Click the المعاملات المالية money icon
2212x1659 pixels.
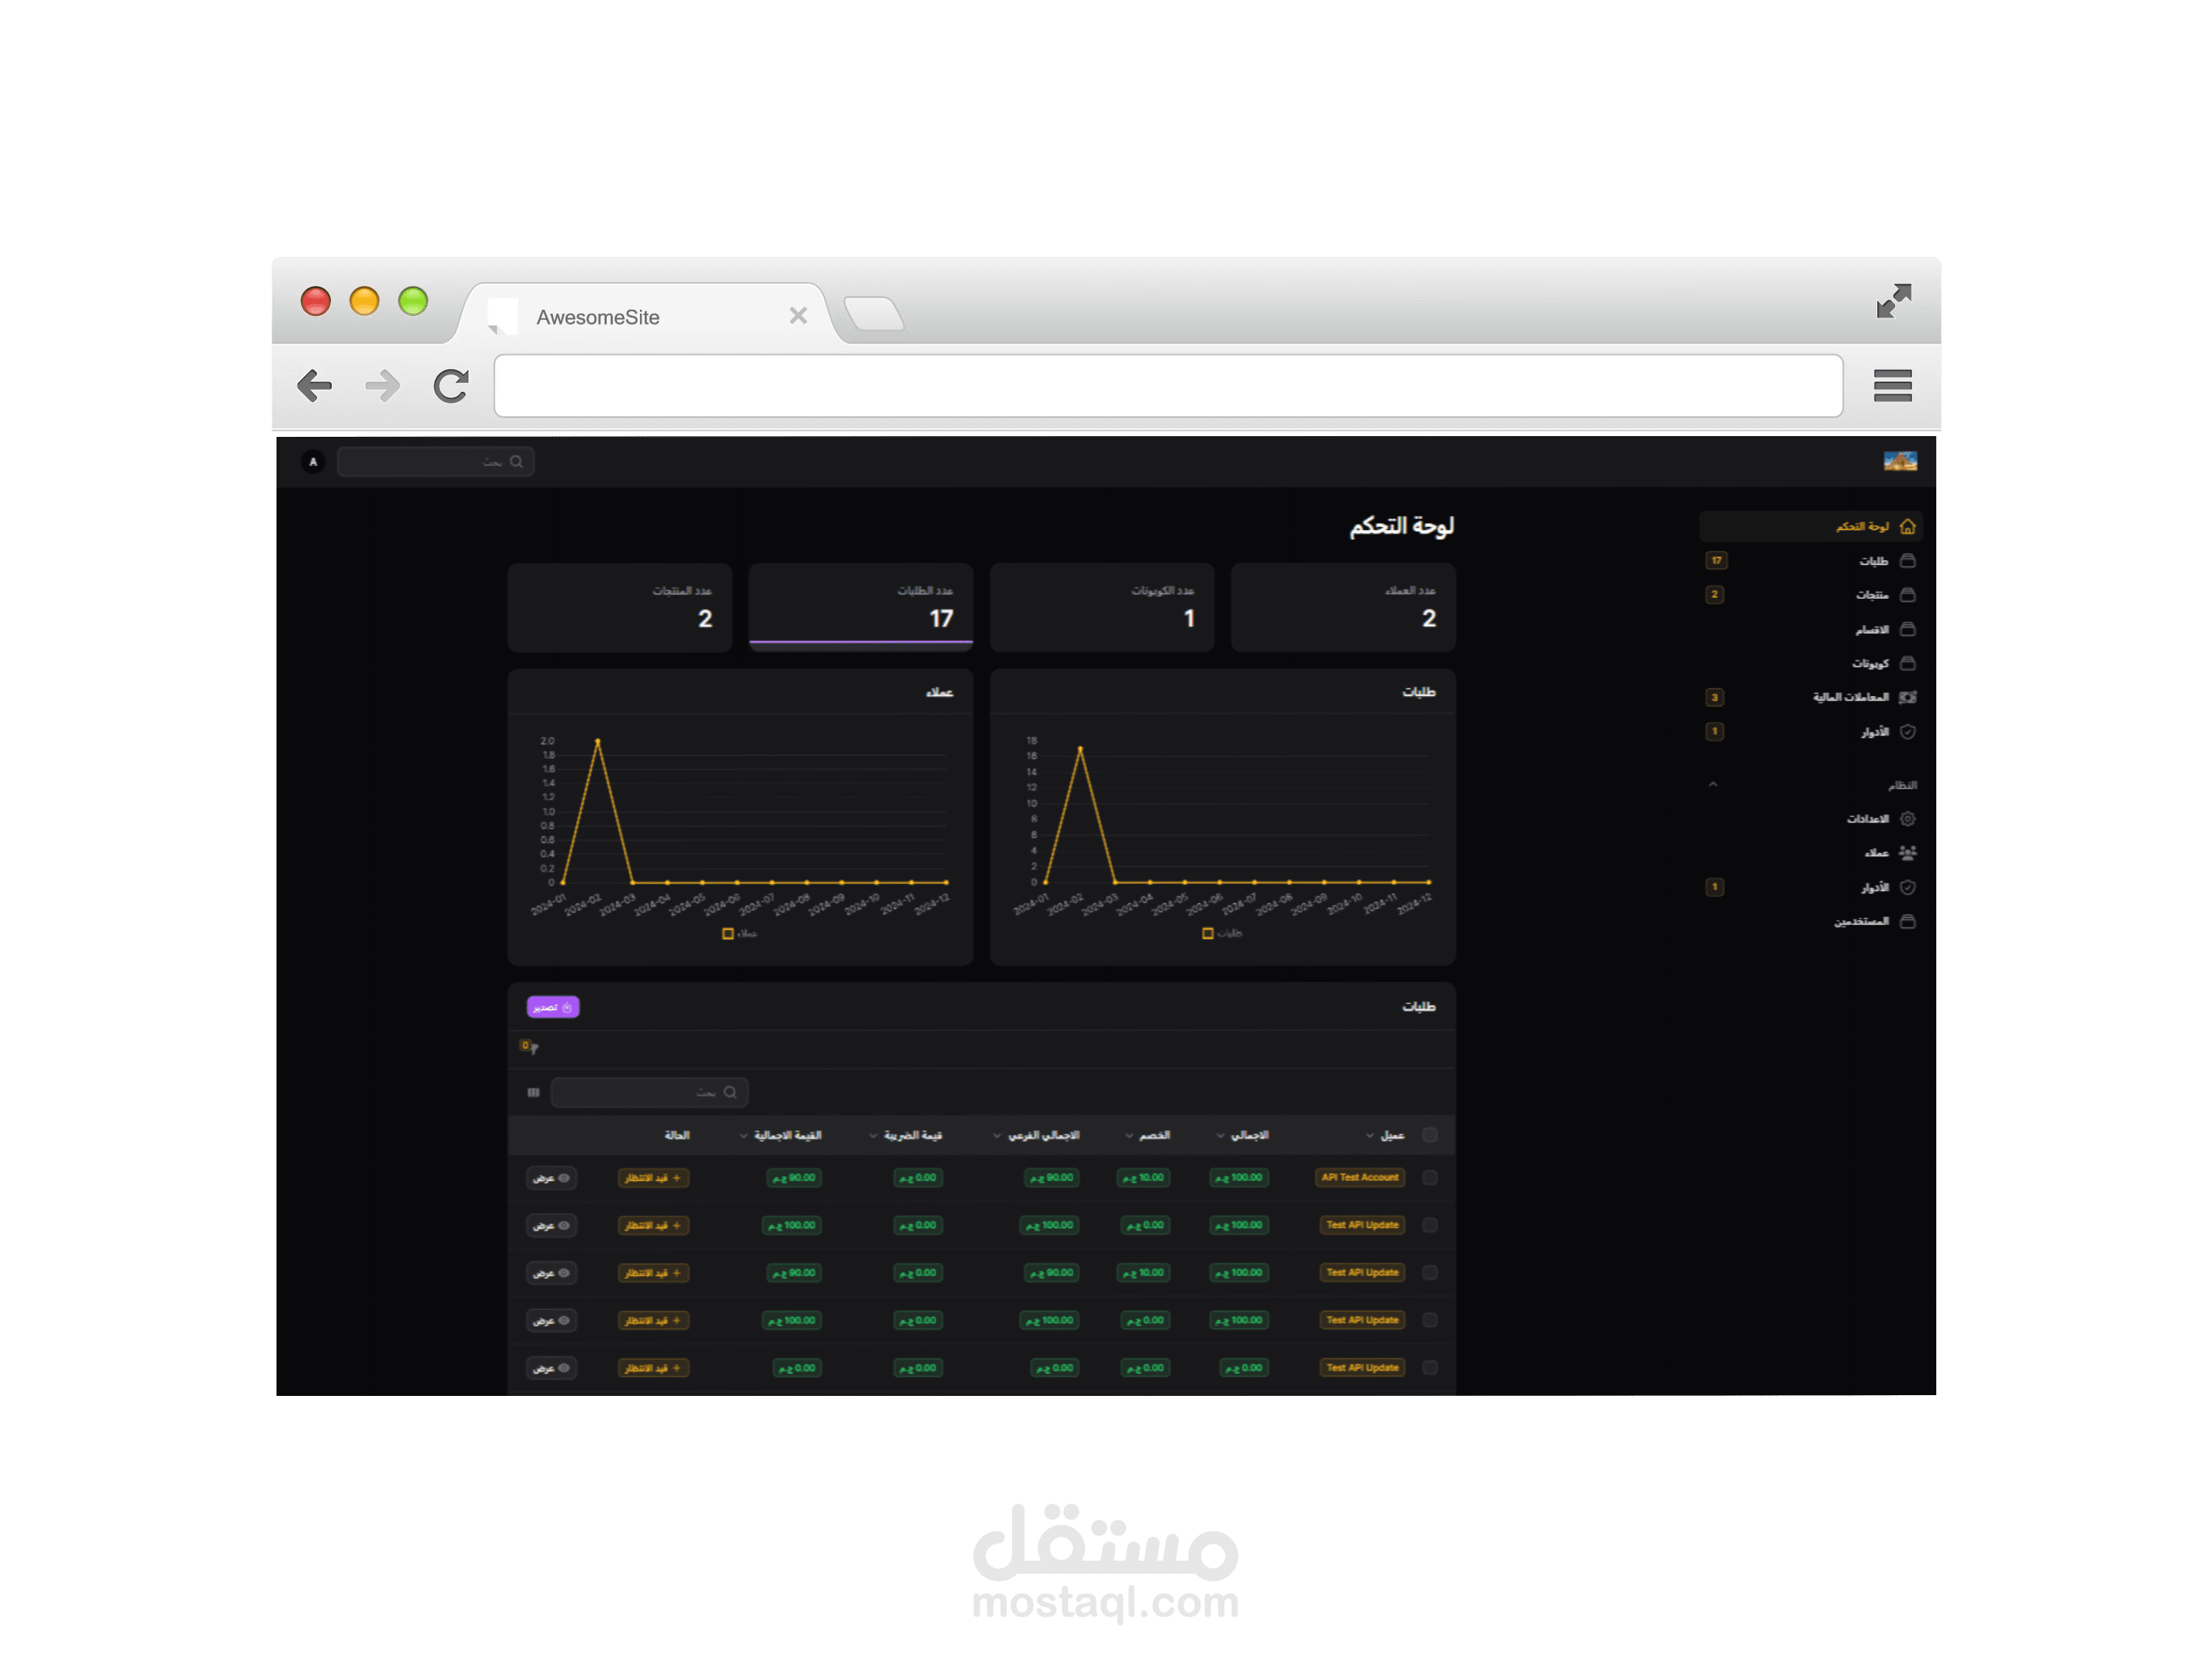pyautogui.click(x=1907, y=697)
